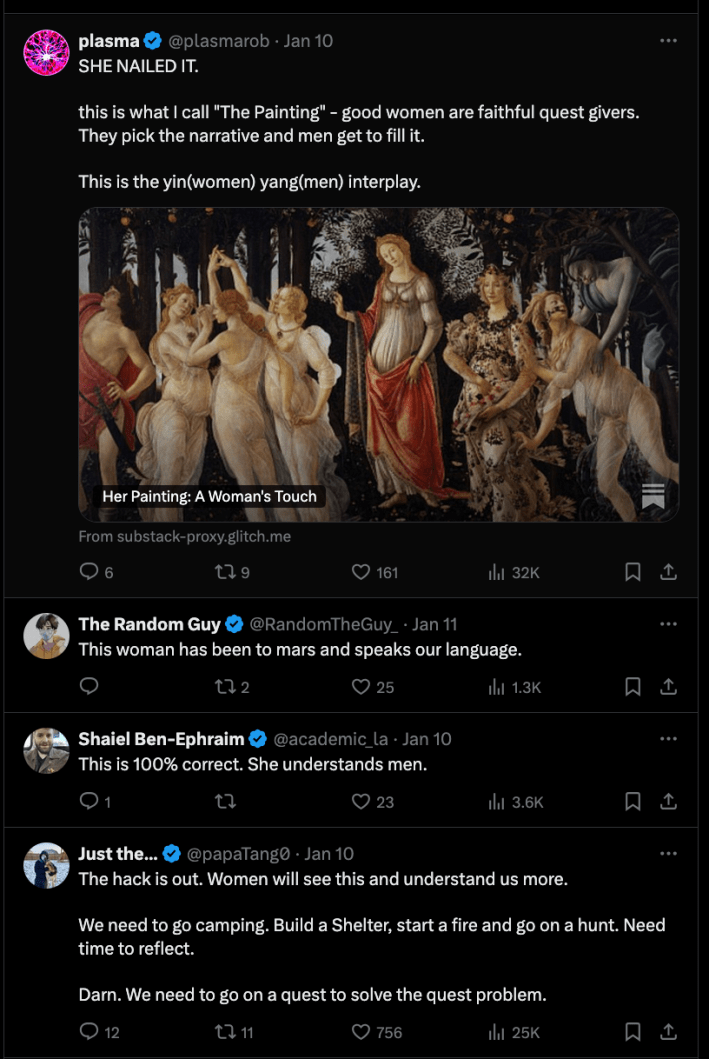Open the three-dot menu on Shaiel Ben-Ephraim's reply
This screenshot has height=1059, width=709.
pos(668,738)
